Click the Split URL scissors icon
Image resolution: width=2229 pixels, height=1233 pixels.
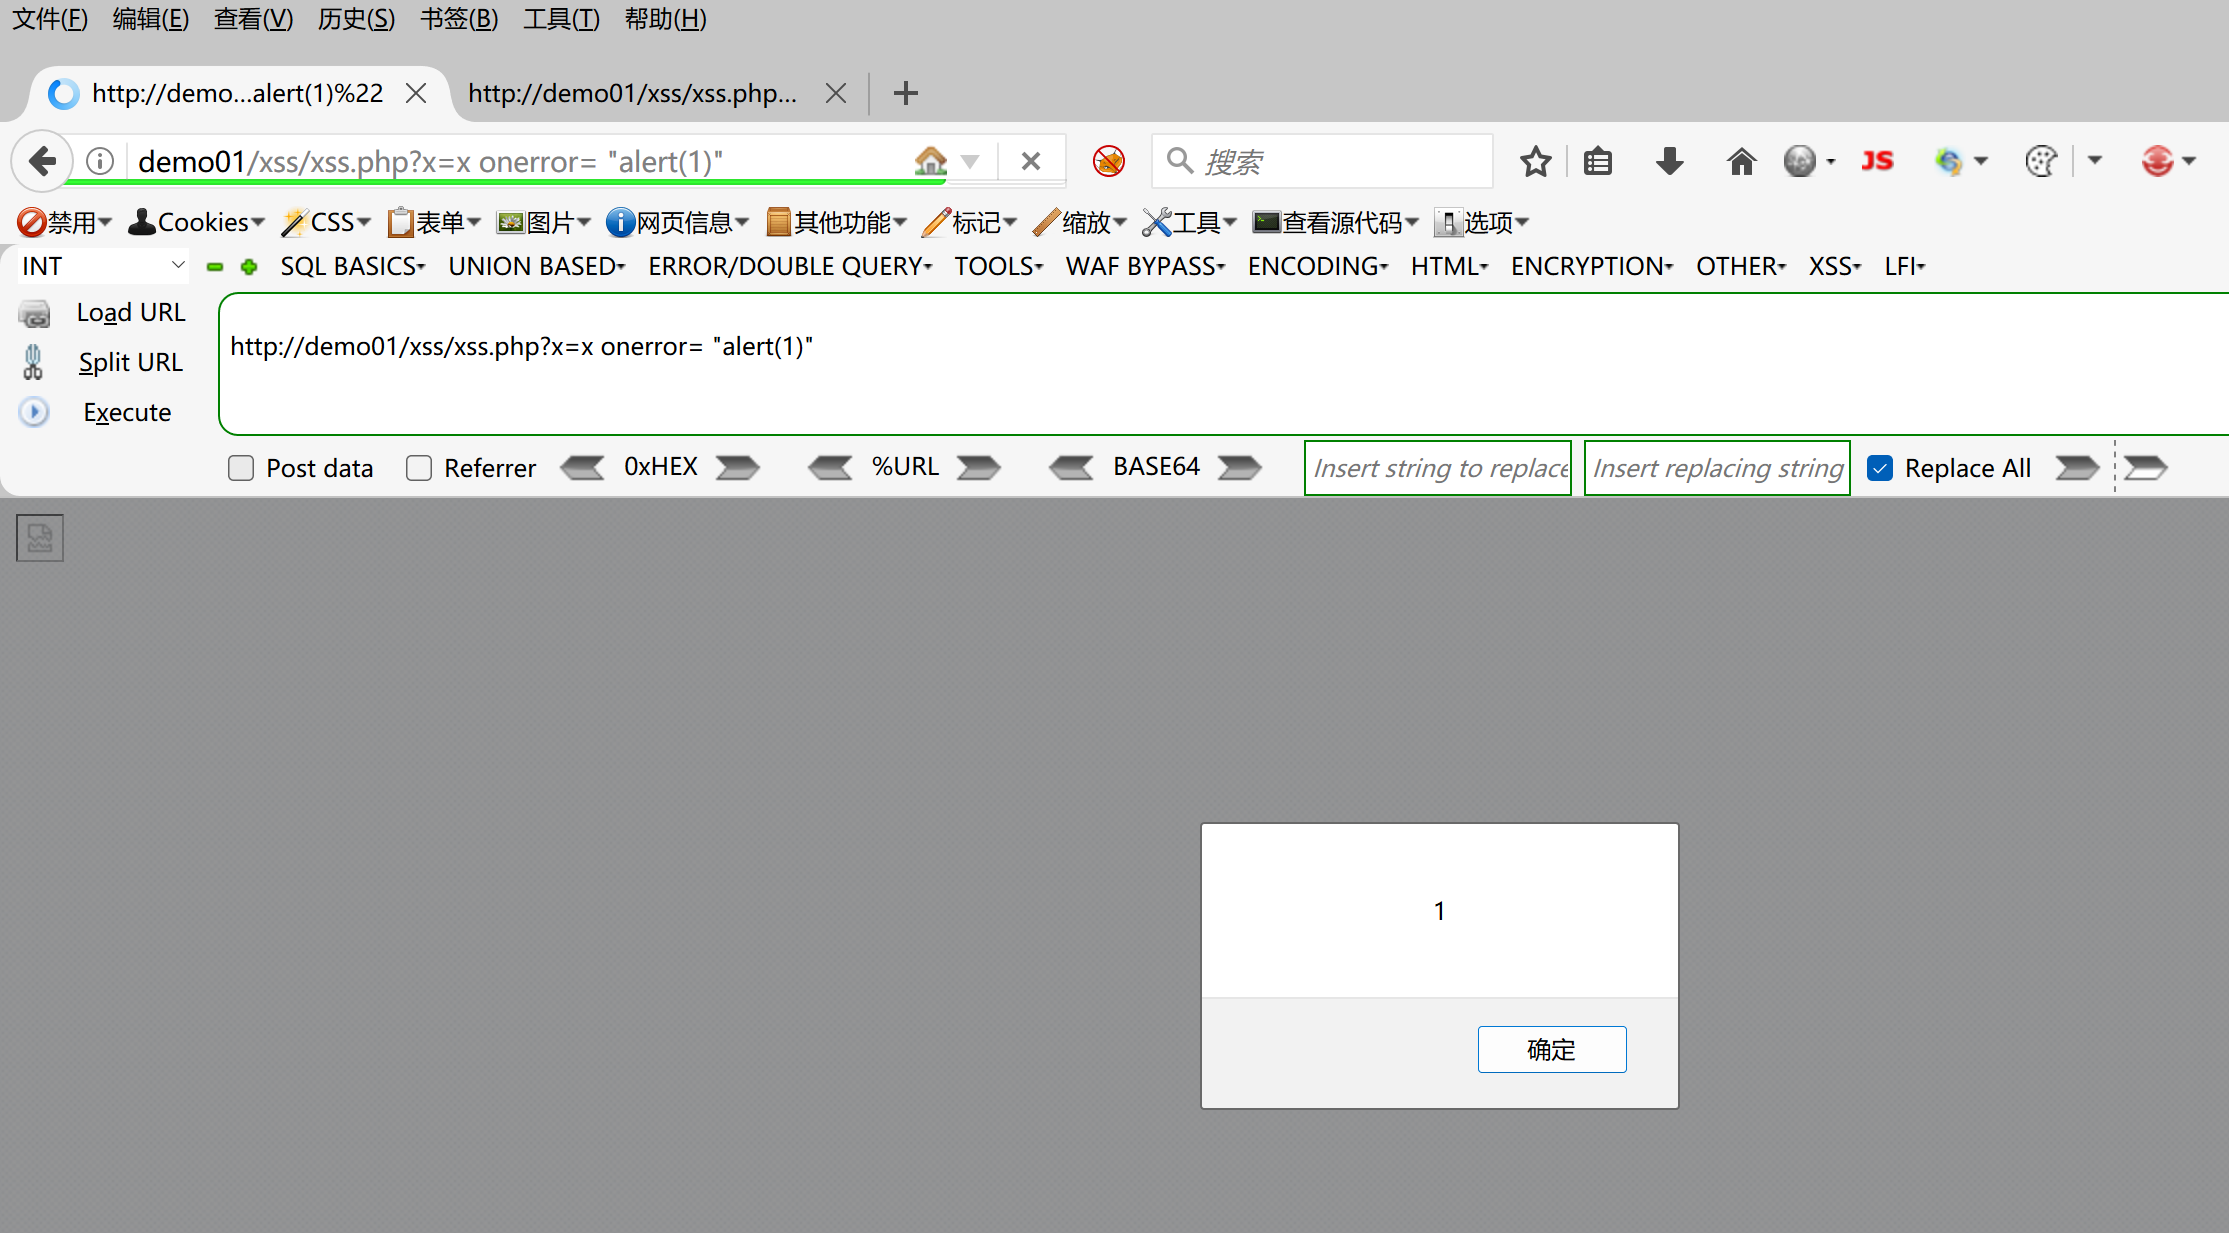[33, 362]
